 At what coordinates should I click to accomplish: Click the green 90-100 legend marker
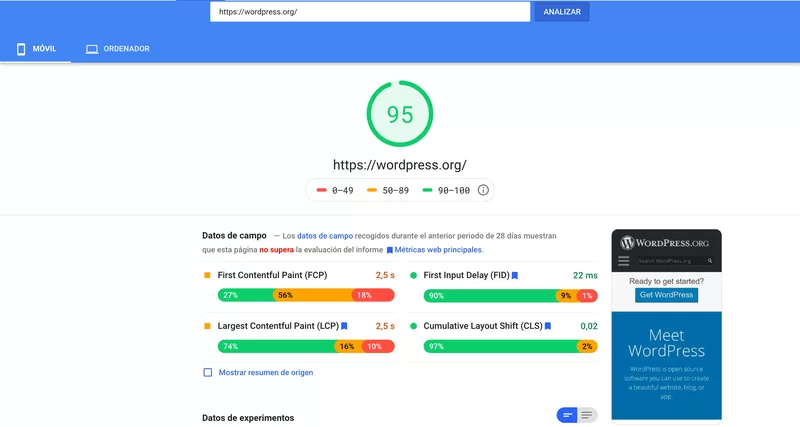point(428,190)
